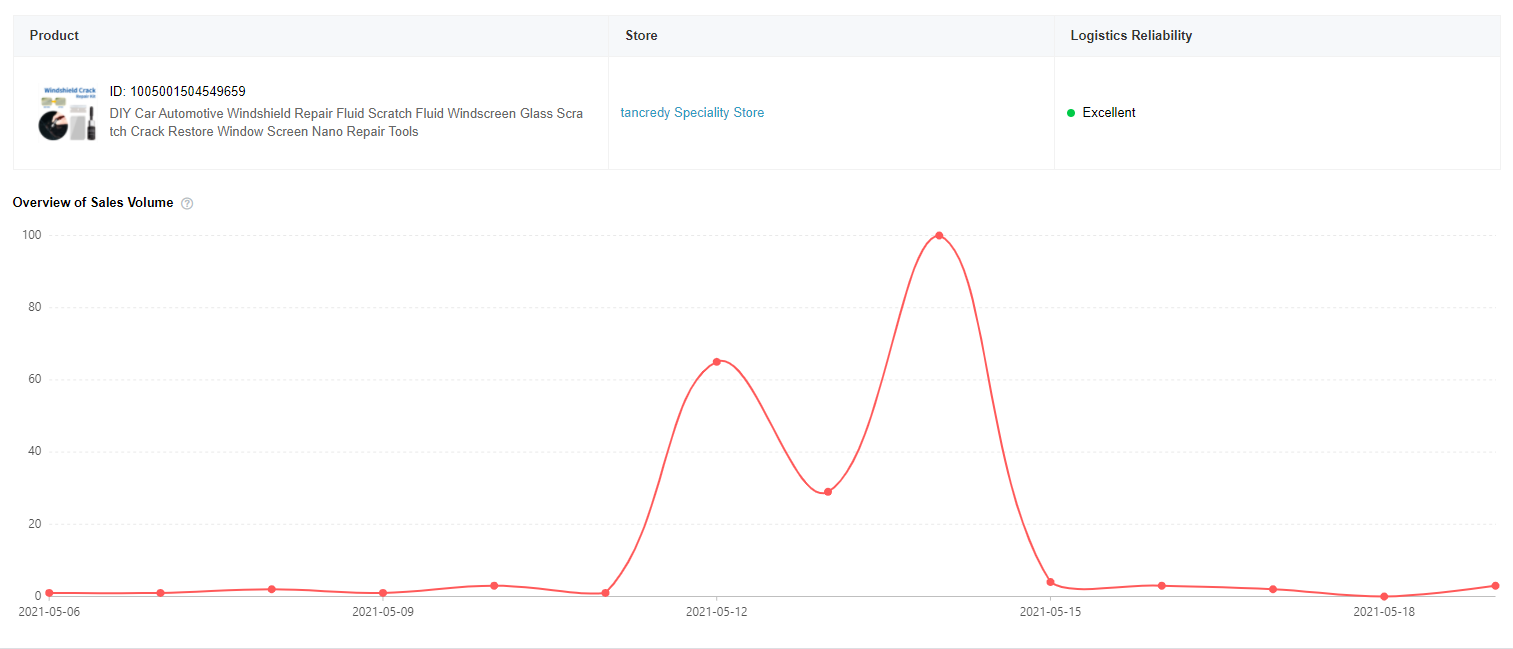This screenshot has width=1513, height=649.
Task: Click the dip data point between the two peaks
Action: (828, 492)
